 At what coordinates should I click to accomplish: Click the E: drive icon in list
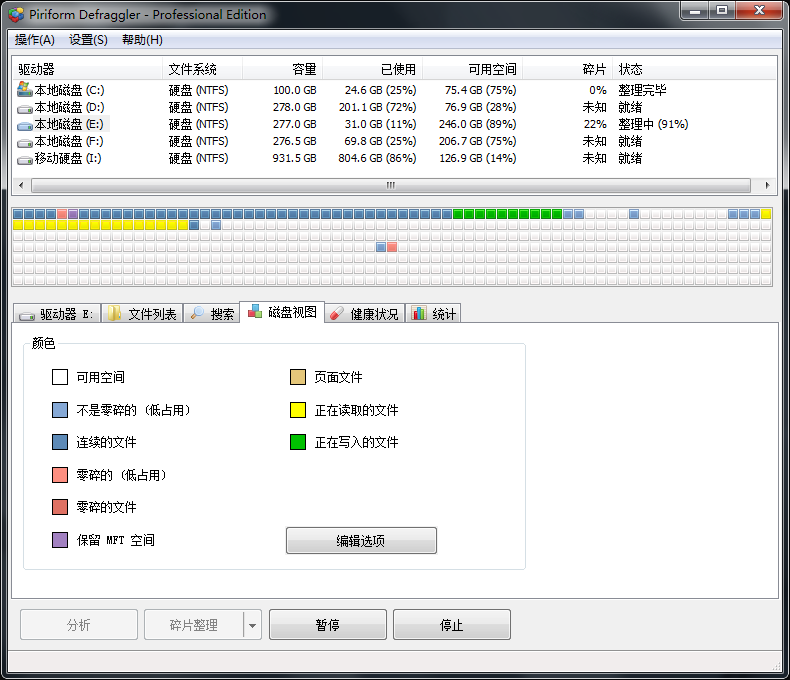(25, 125)
